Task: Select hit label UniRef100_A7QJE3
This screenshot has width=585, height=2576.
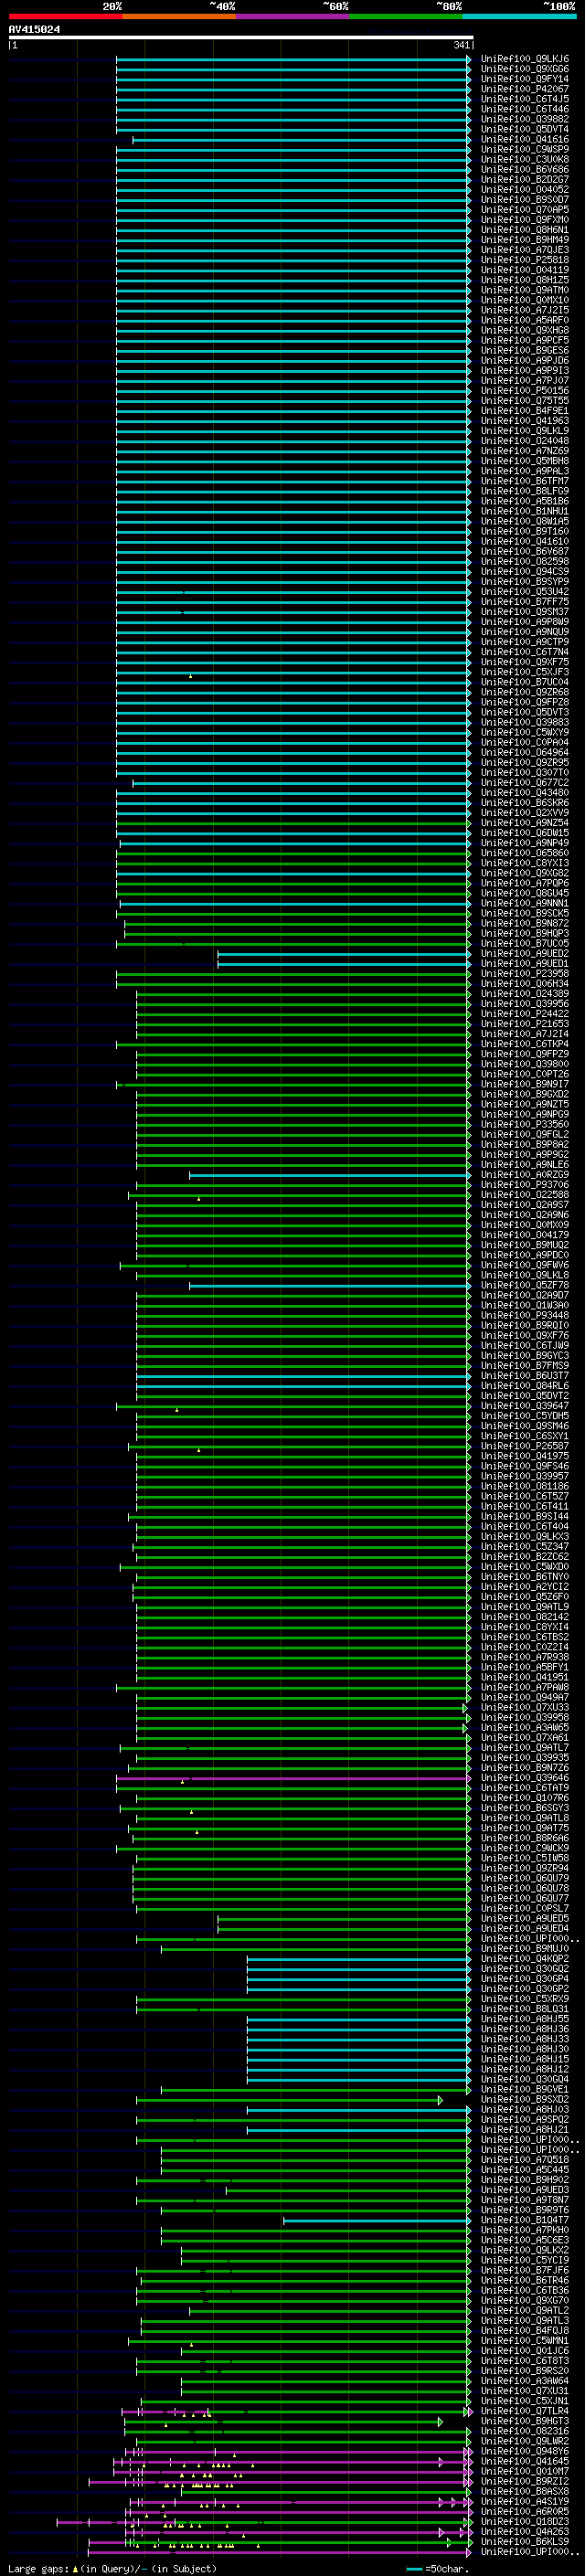Action: (x=525, y=249)
